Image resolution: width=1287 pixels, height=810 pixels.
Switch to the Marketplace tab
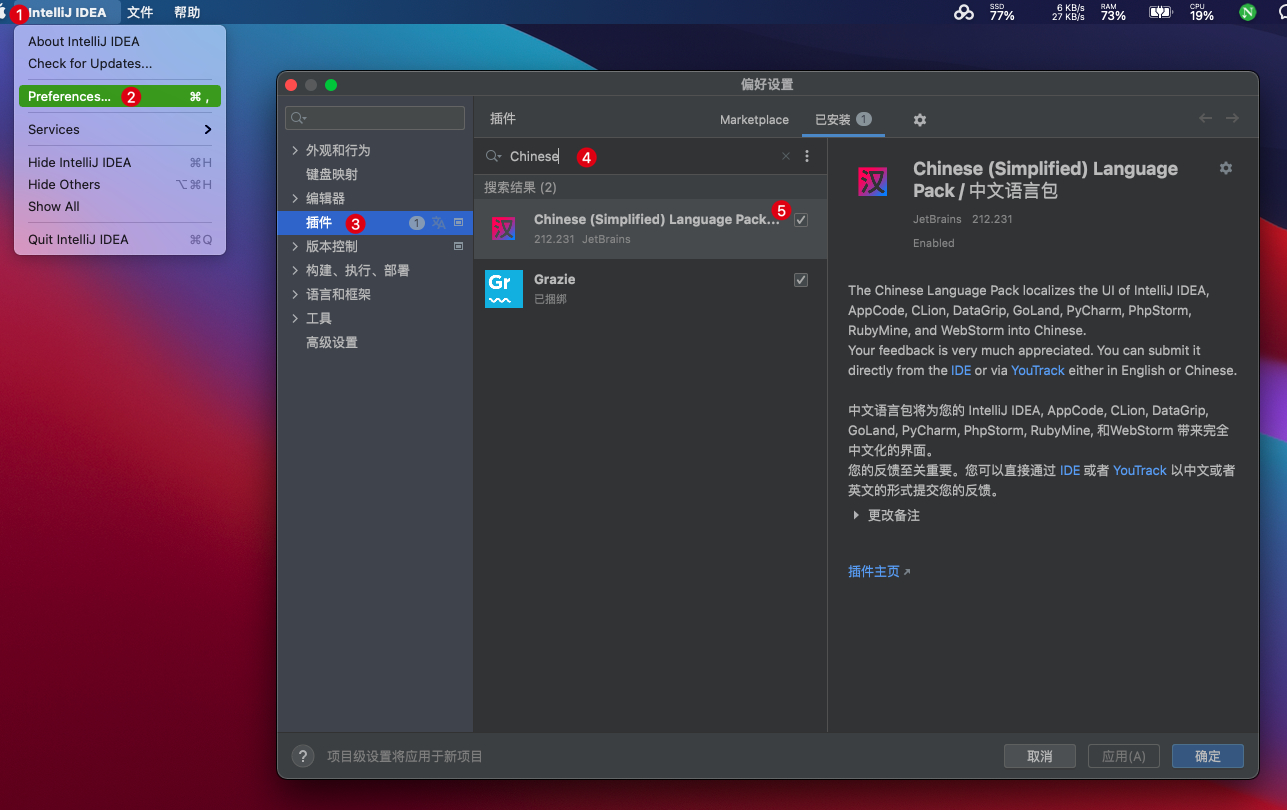754,120
